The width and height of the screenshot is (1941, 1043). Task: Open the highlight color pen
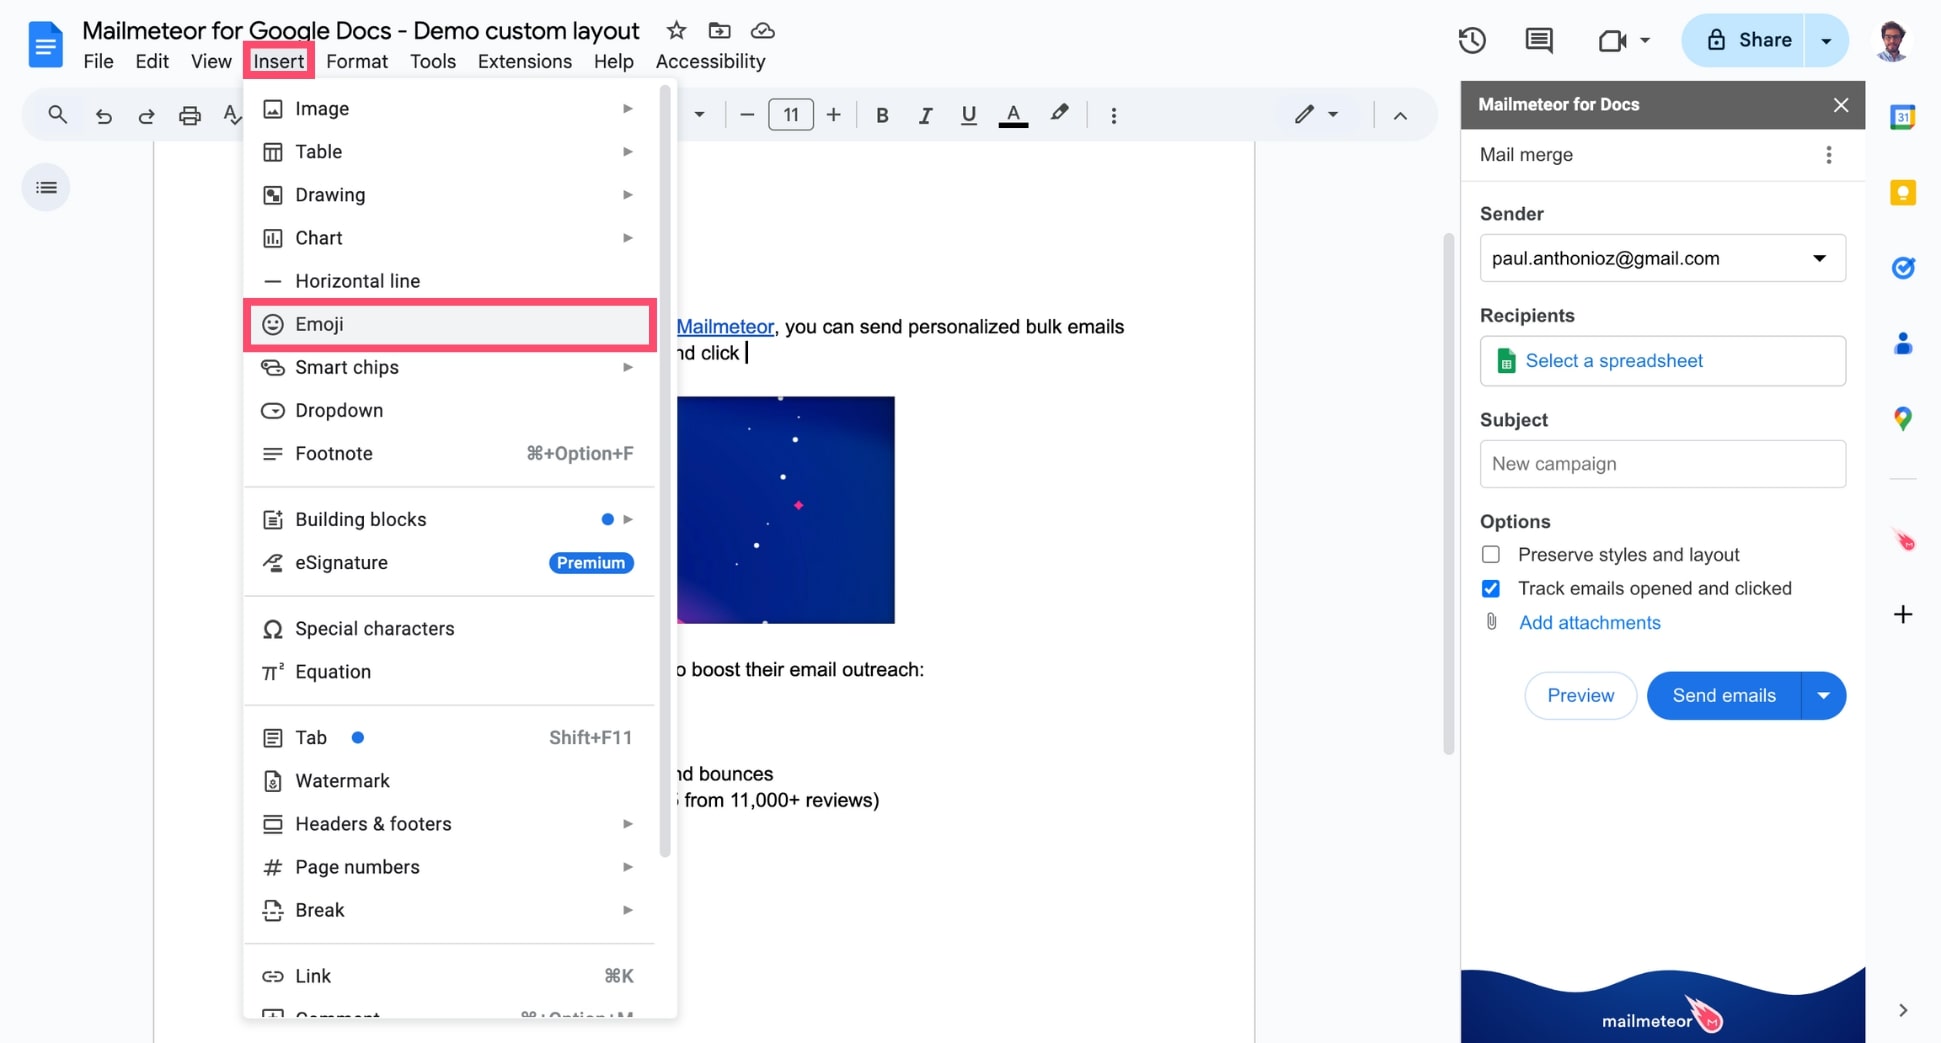1059,114
